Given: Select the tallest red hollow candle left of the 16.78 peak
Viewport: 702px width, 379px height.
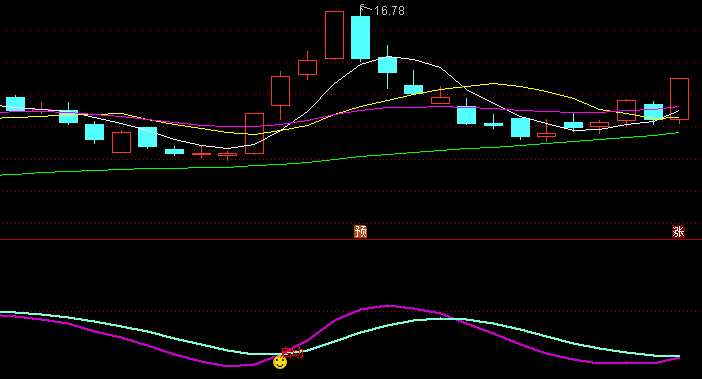Looking at the screenshot, I should coord(334,35).
